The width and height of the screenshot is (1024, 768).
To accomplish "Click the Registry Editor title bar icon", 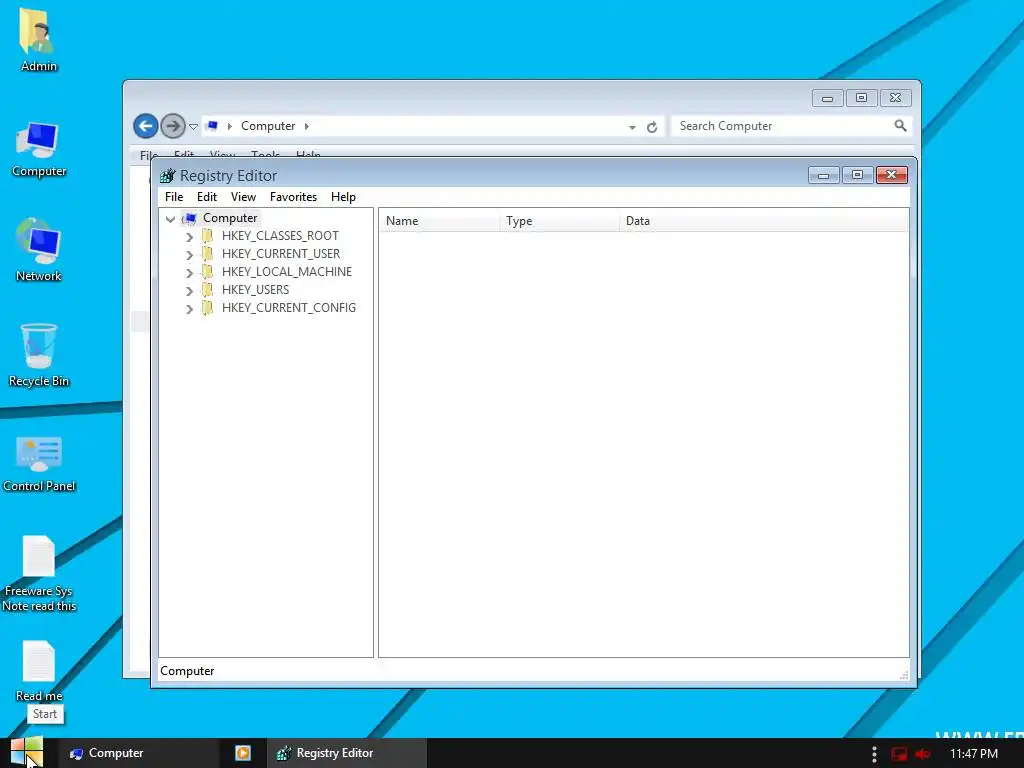I will [x=168, y=176].
